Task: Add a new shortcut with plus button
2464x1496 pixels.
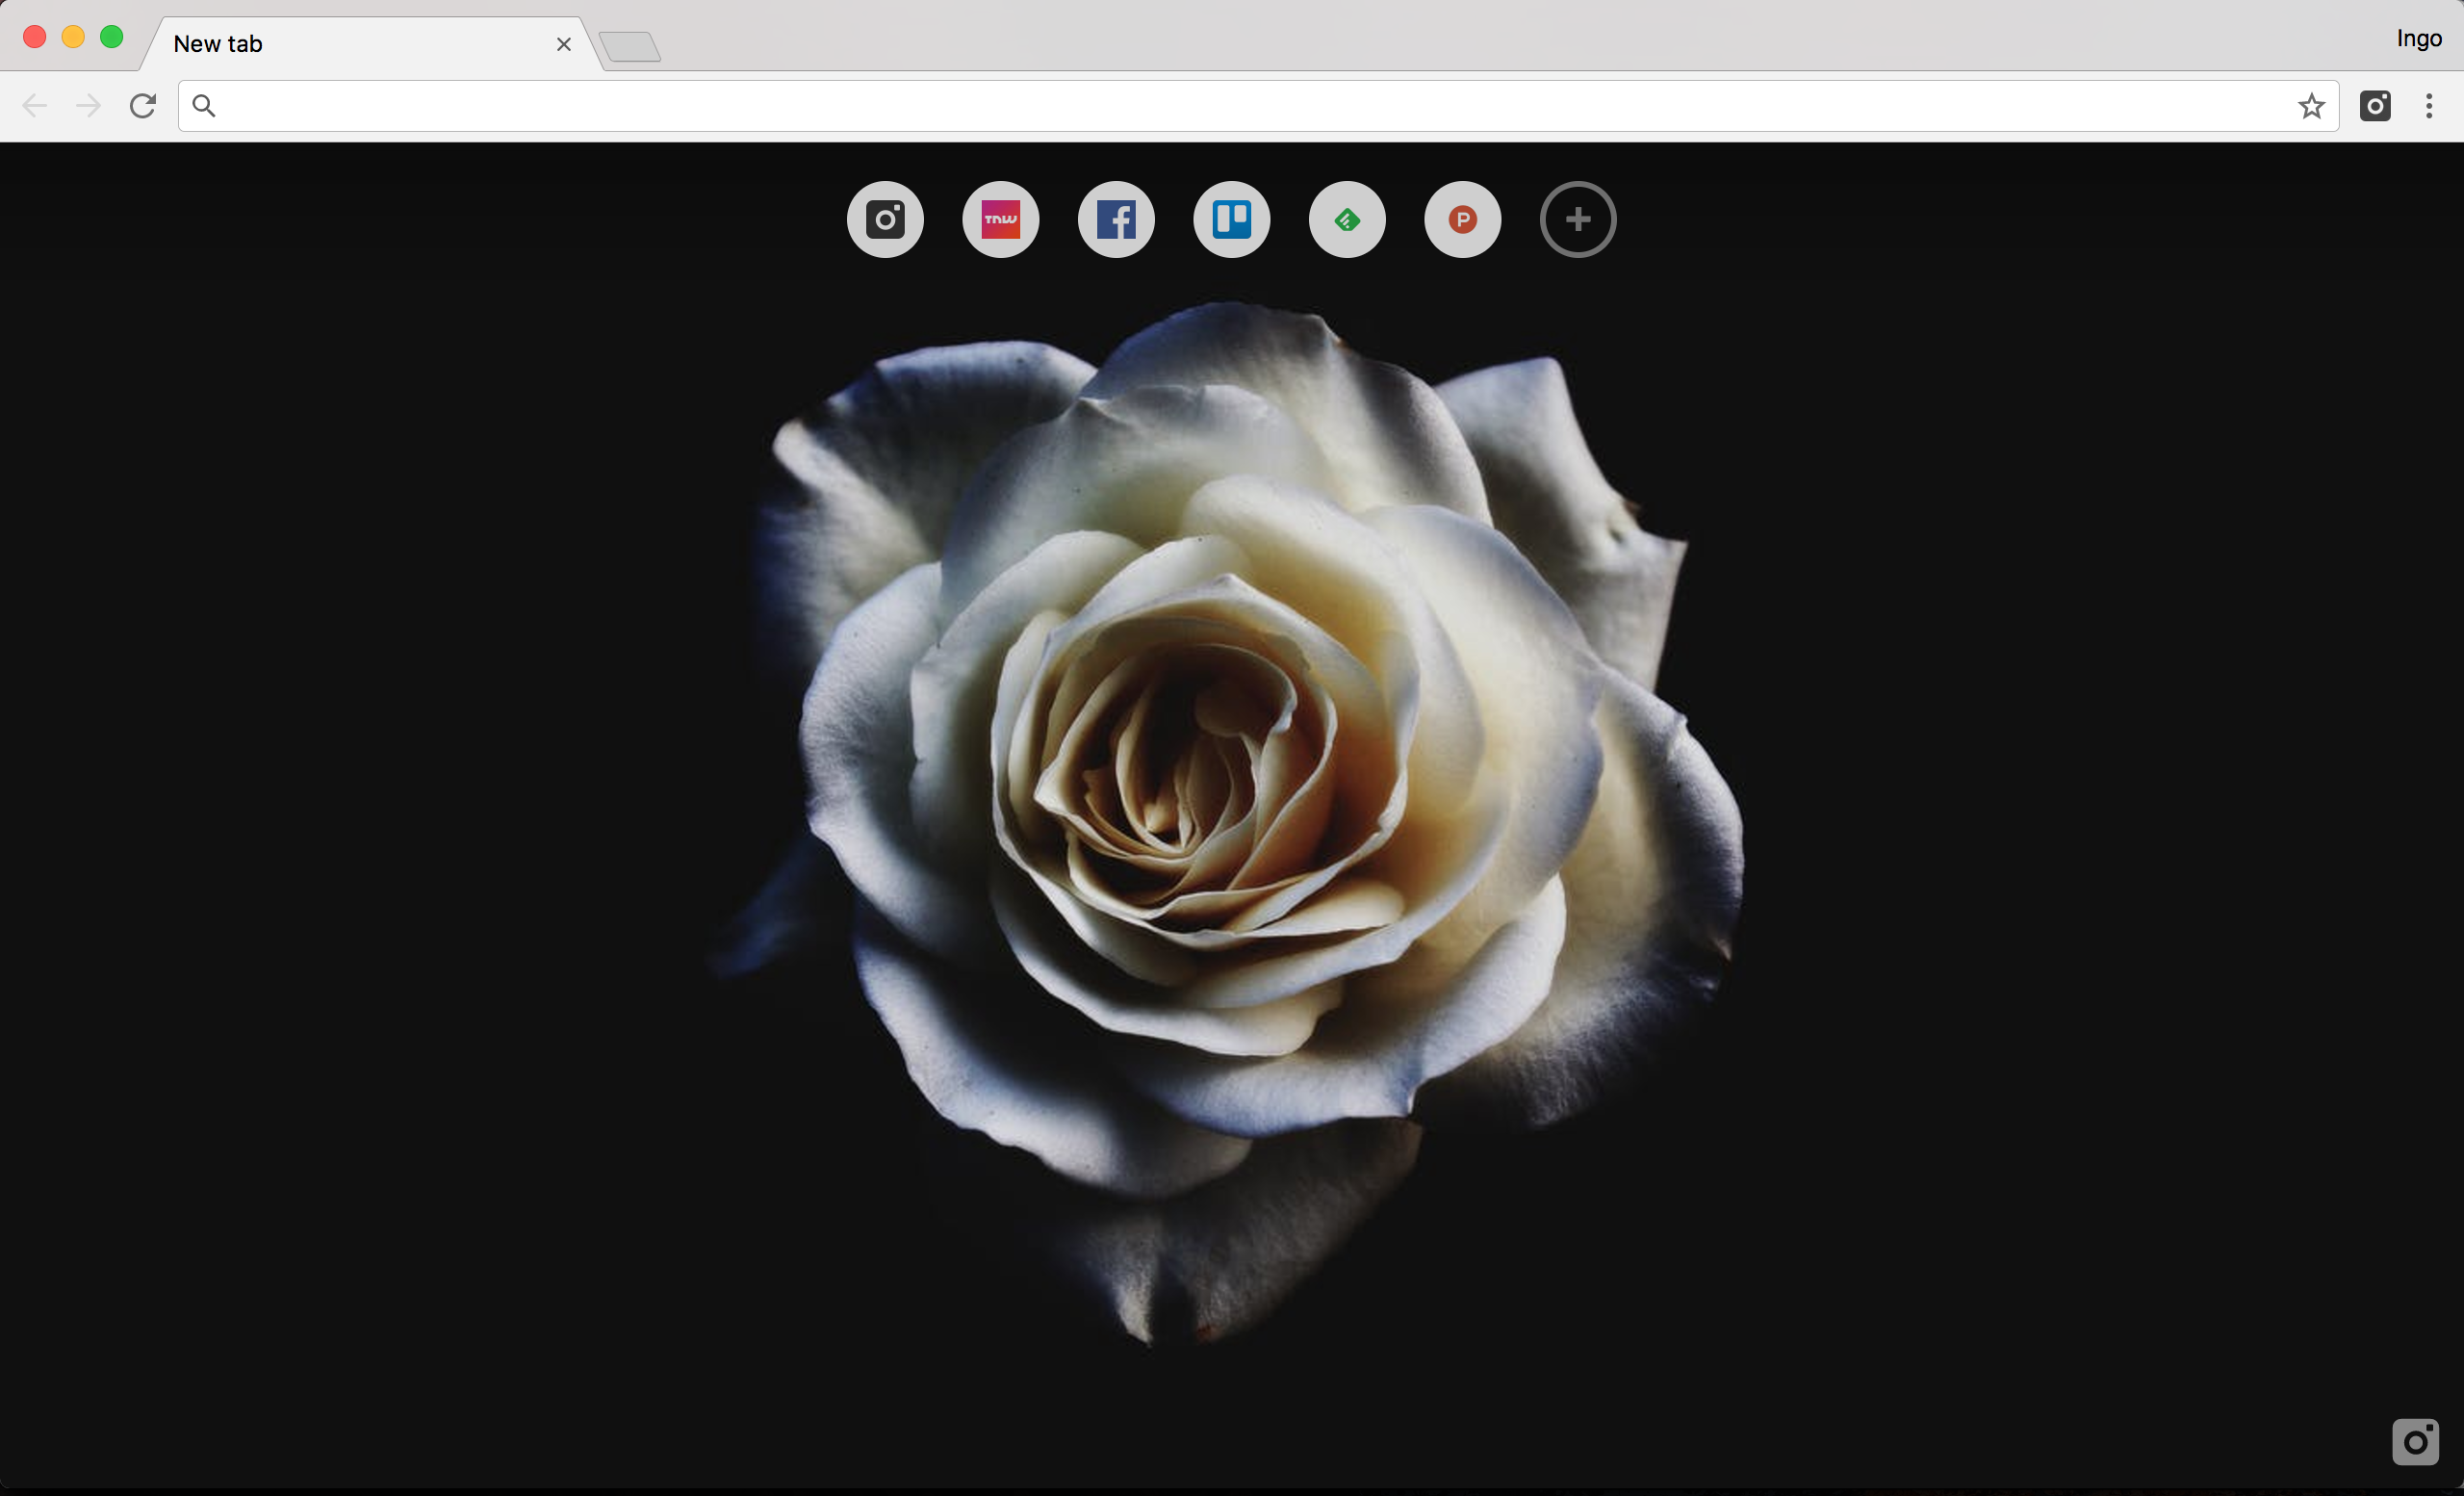Action: [x=1578, y=219]
